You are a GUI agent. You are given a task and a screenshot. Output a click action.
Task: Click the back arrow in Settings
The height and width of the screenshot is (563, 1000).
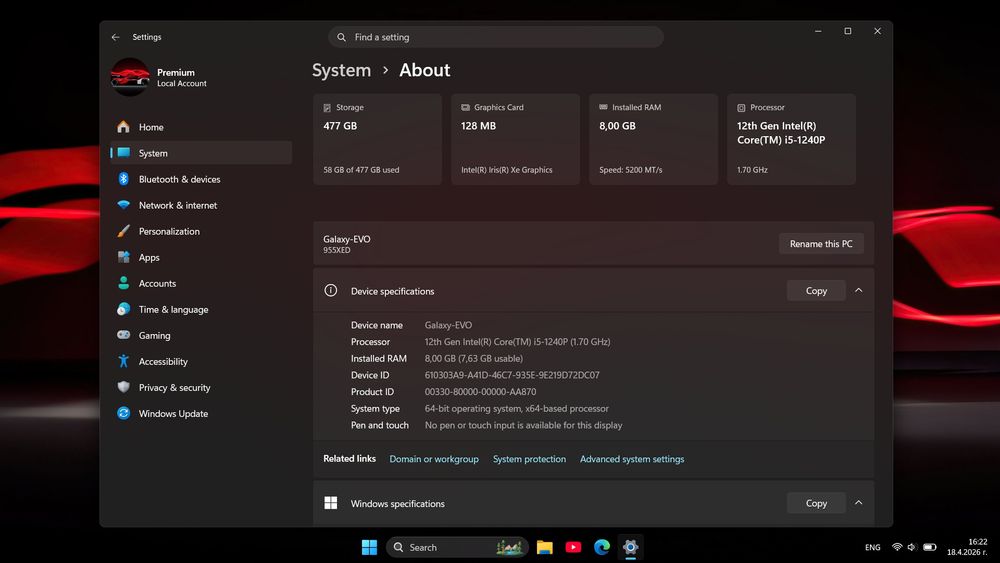[115, 37]
